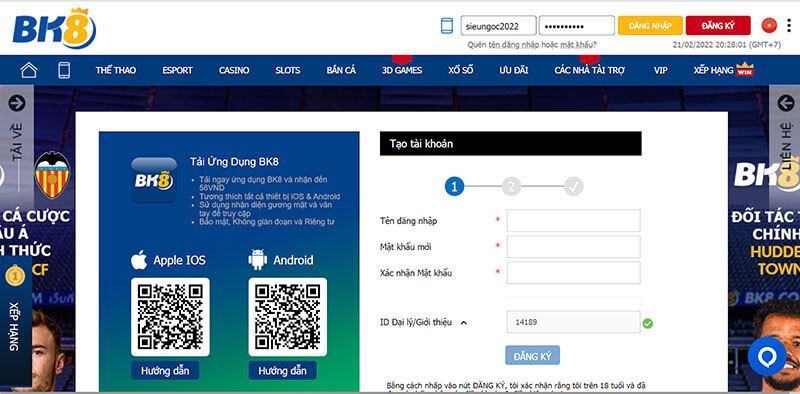This screenshot has height=394, width=800.
Task: Click the BK8 logo in the header
Action: [x=54, y=29]
